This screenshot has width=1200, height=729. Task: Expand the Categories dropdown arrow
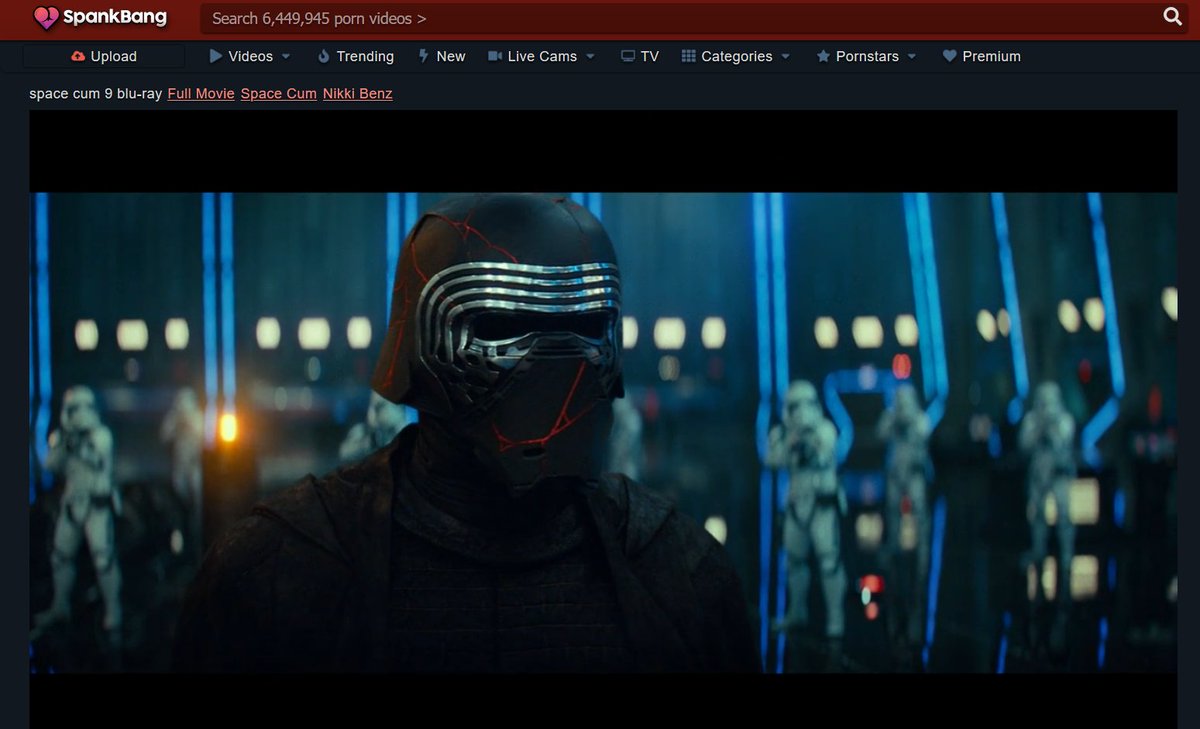tap(785, 57)
